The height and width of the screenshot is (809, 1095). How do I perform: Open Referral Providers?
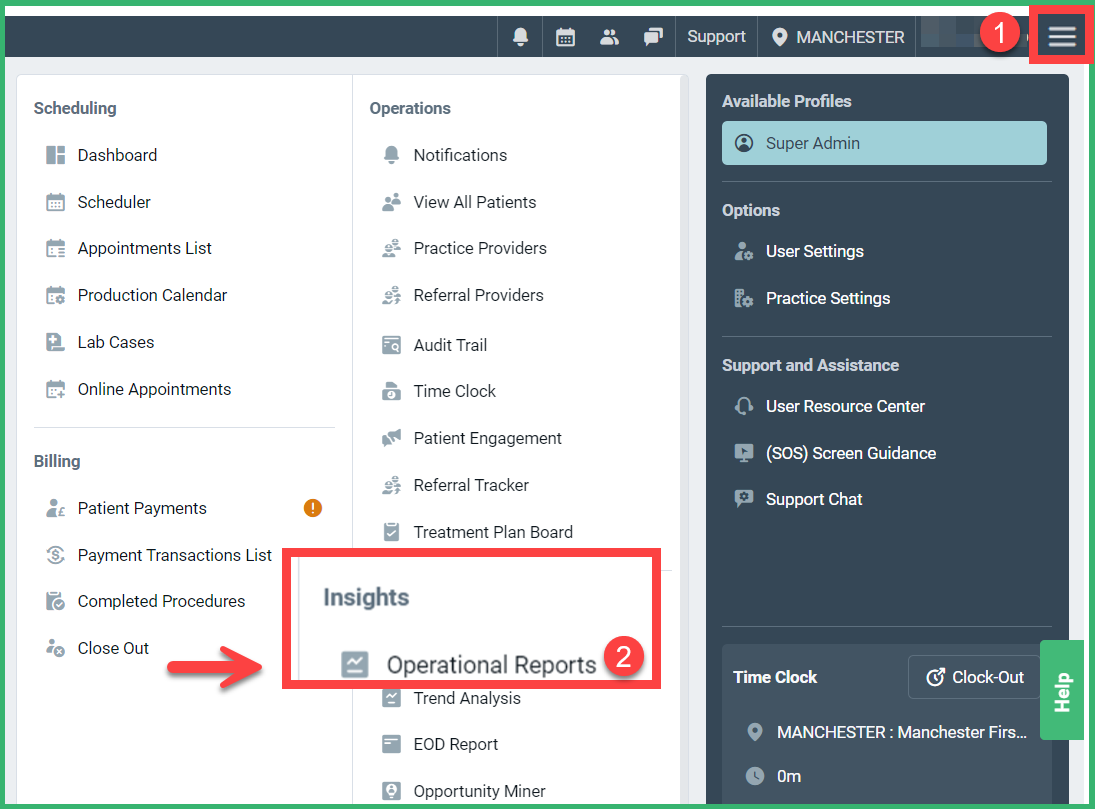pos(478,295)
